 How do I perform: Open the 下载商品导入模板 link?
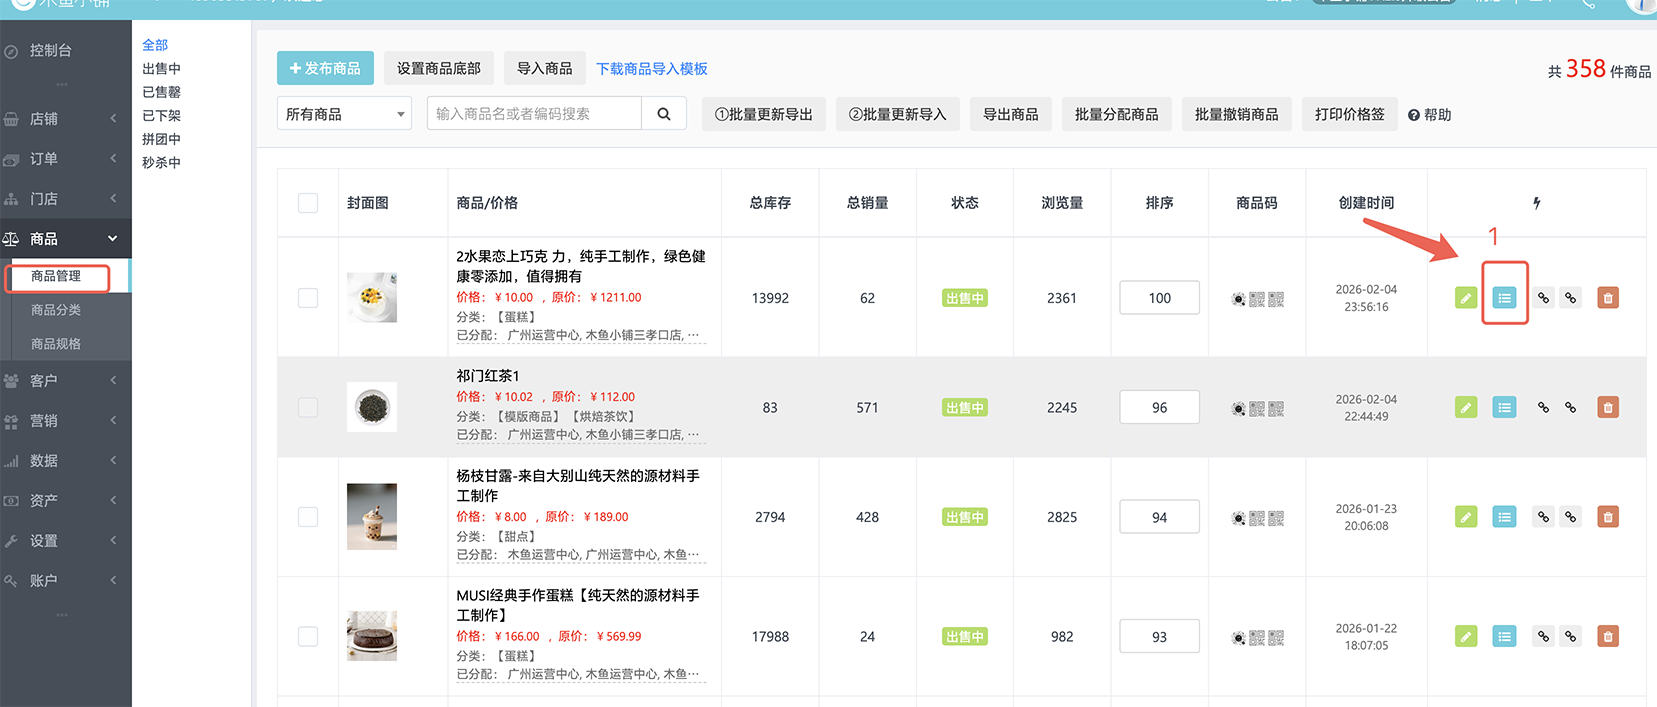651,69
